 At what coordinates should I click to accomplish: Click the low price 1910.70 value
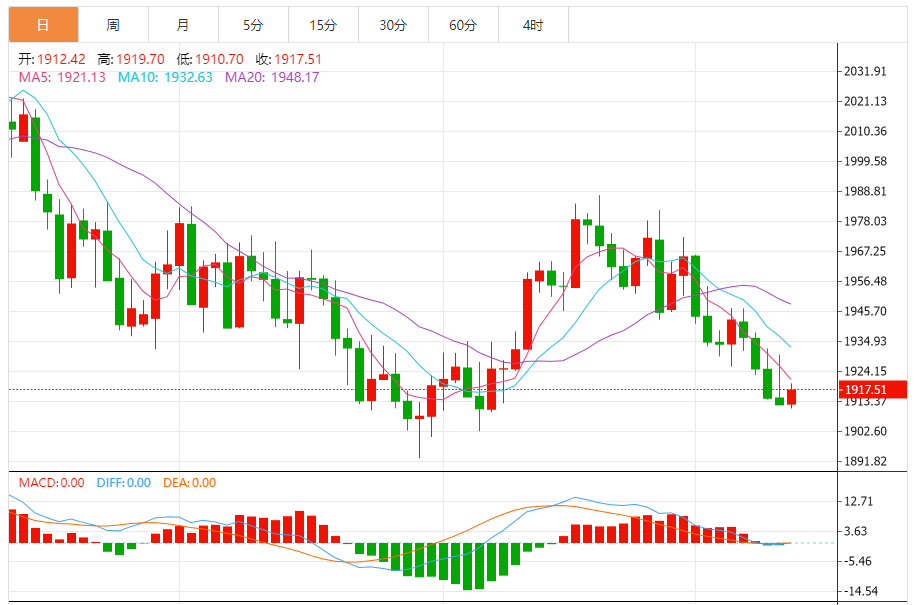coord(219,59)
